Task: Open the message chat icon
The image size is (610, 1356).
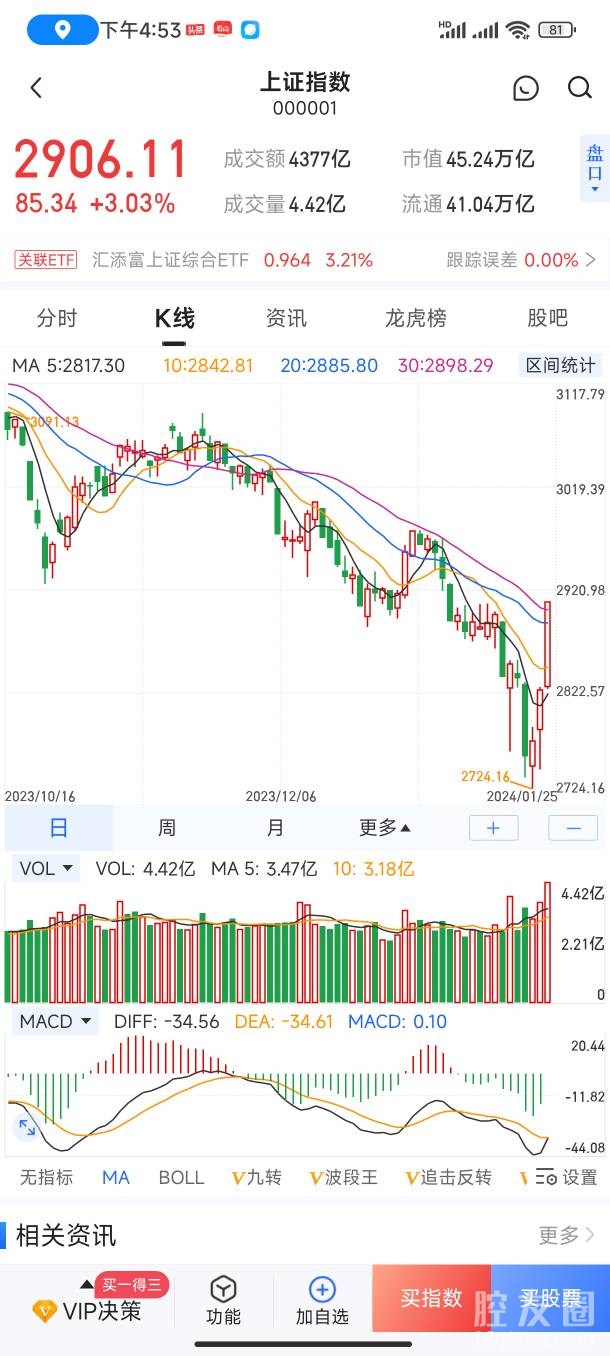Action: [526, 88]
